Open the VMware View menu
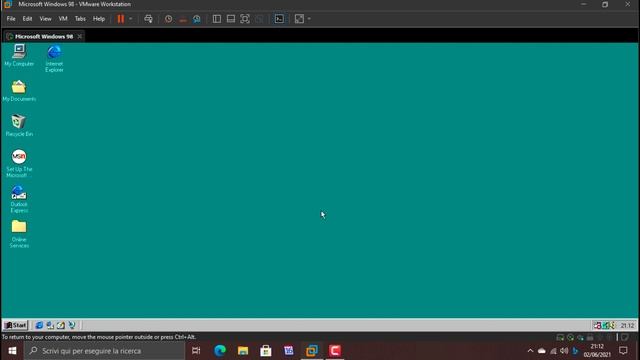Screen dimensions: 640x360 point(45,19)
